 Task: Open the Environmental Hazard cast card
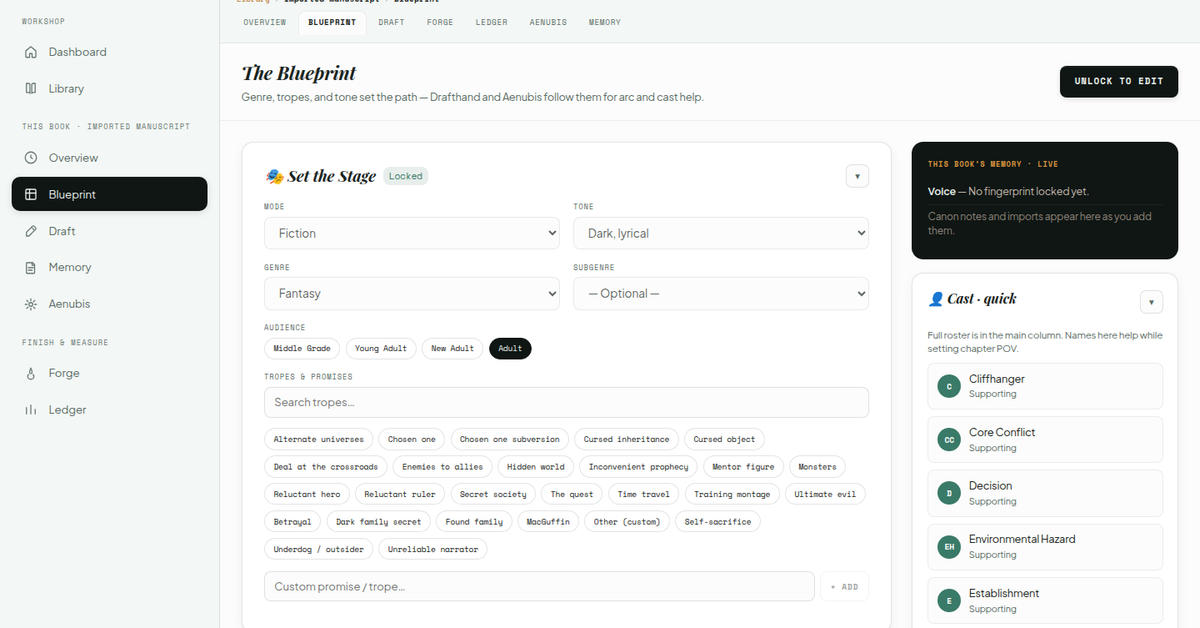pos(1045,546)
